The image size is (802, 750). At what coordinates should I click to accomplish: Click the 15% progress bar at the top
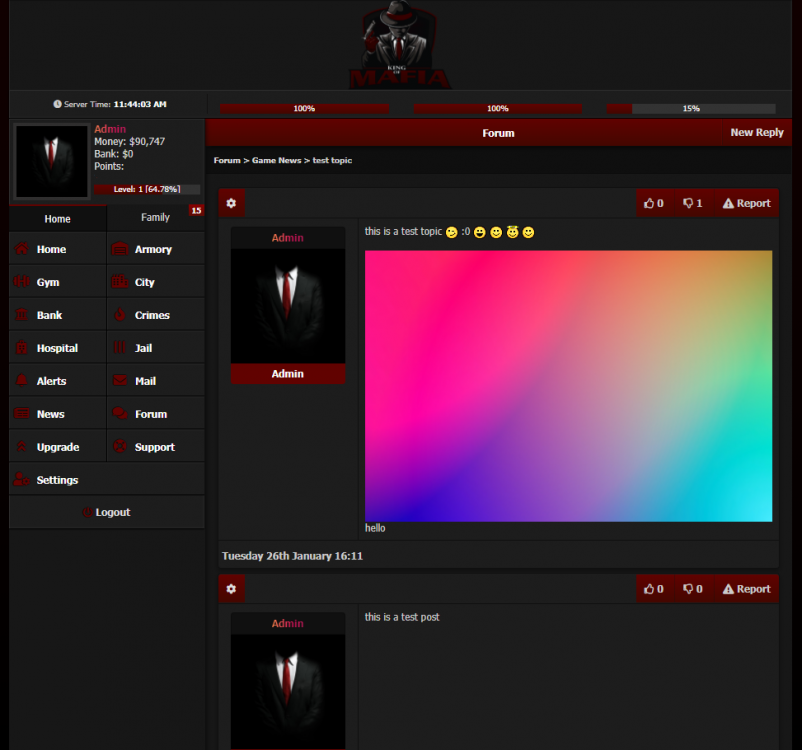(x=691, y=108)
